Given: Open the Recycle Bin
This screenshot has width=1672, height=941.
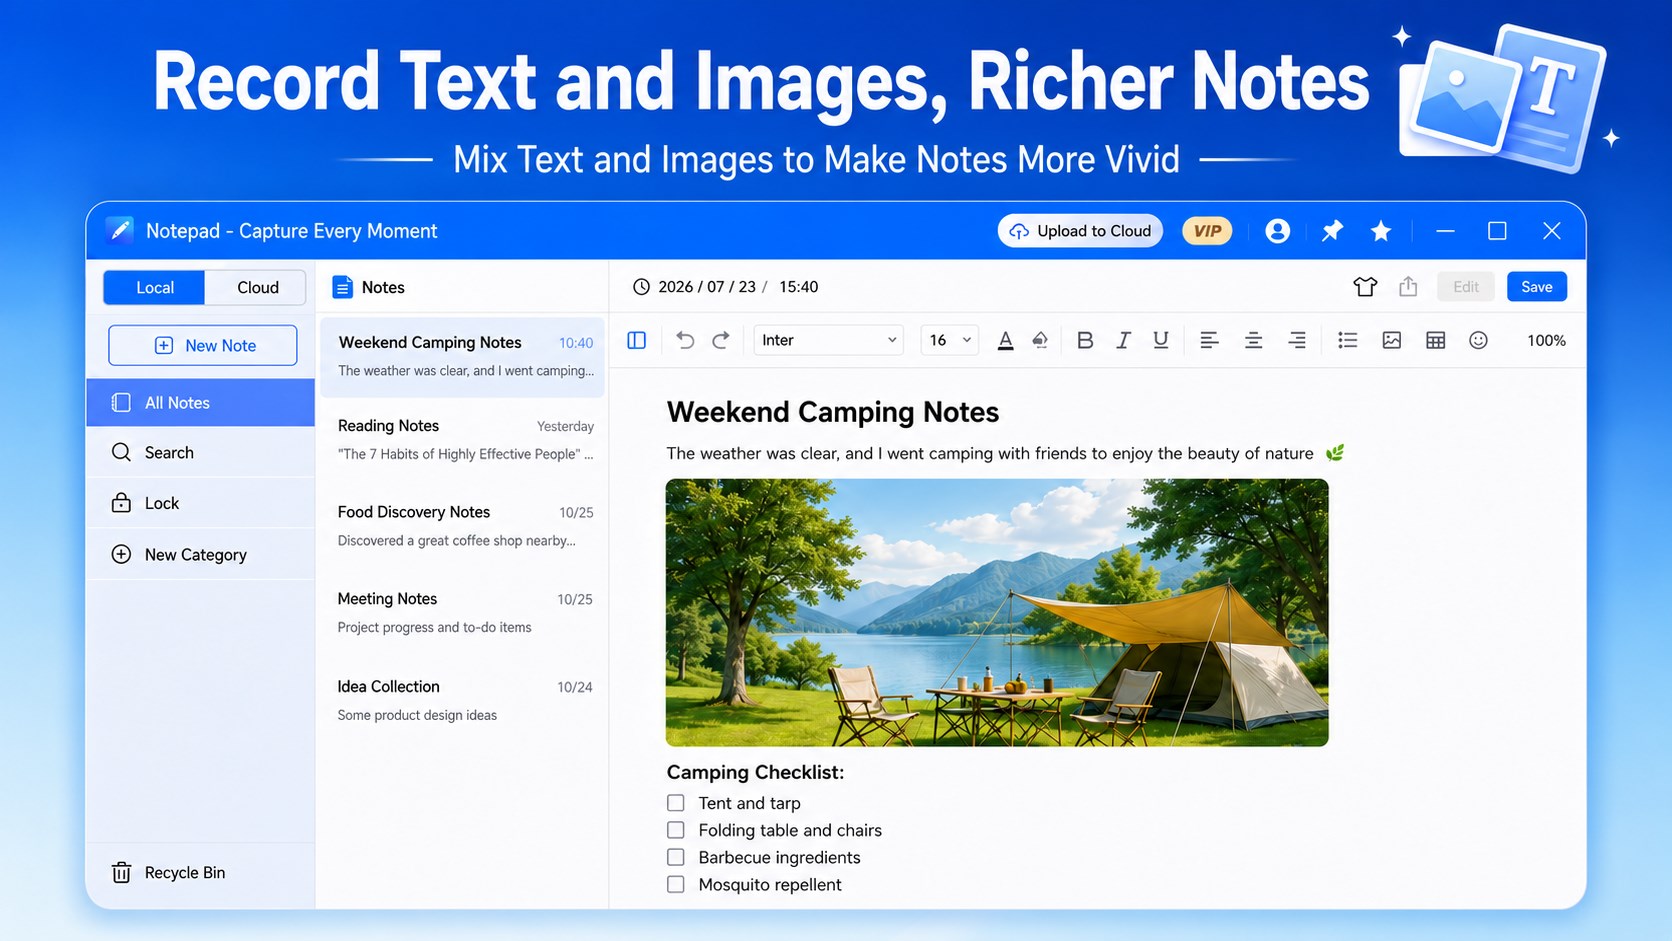Looking at the screenshot, I should [200, 872].
